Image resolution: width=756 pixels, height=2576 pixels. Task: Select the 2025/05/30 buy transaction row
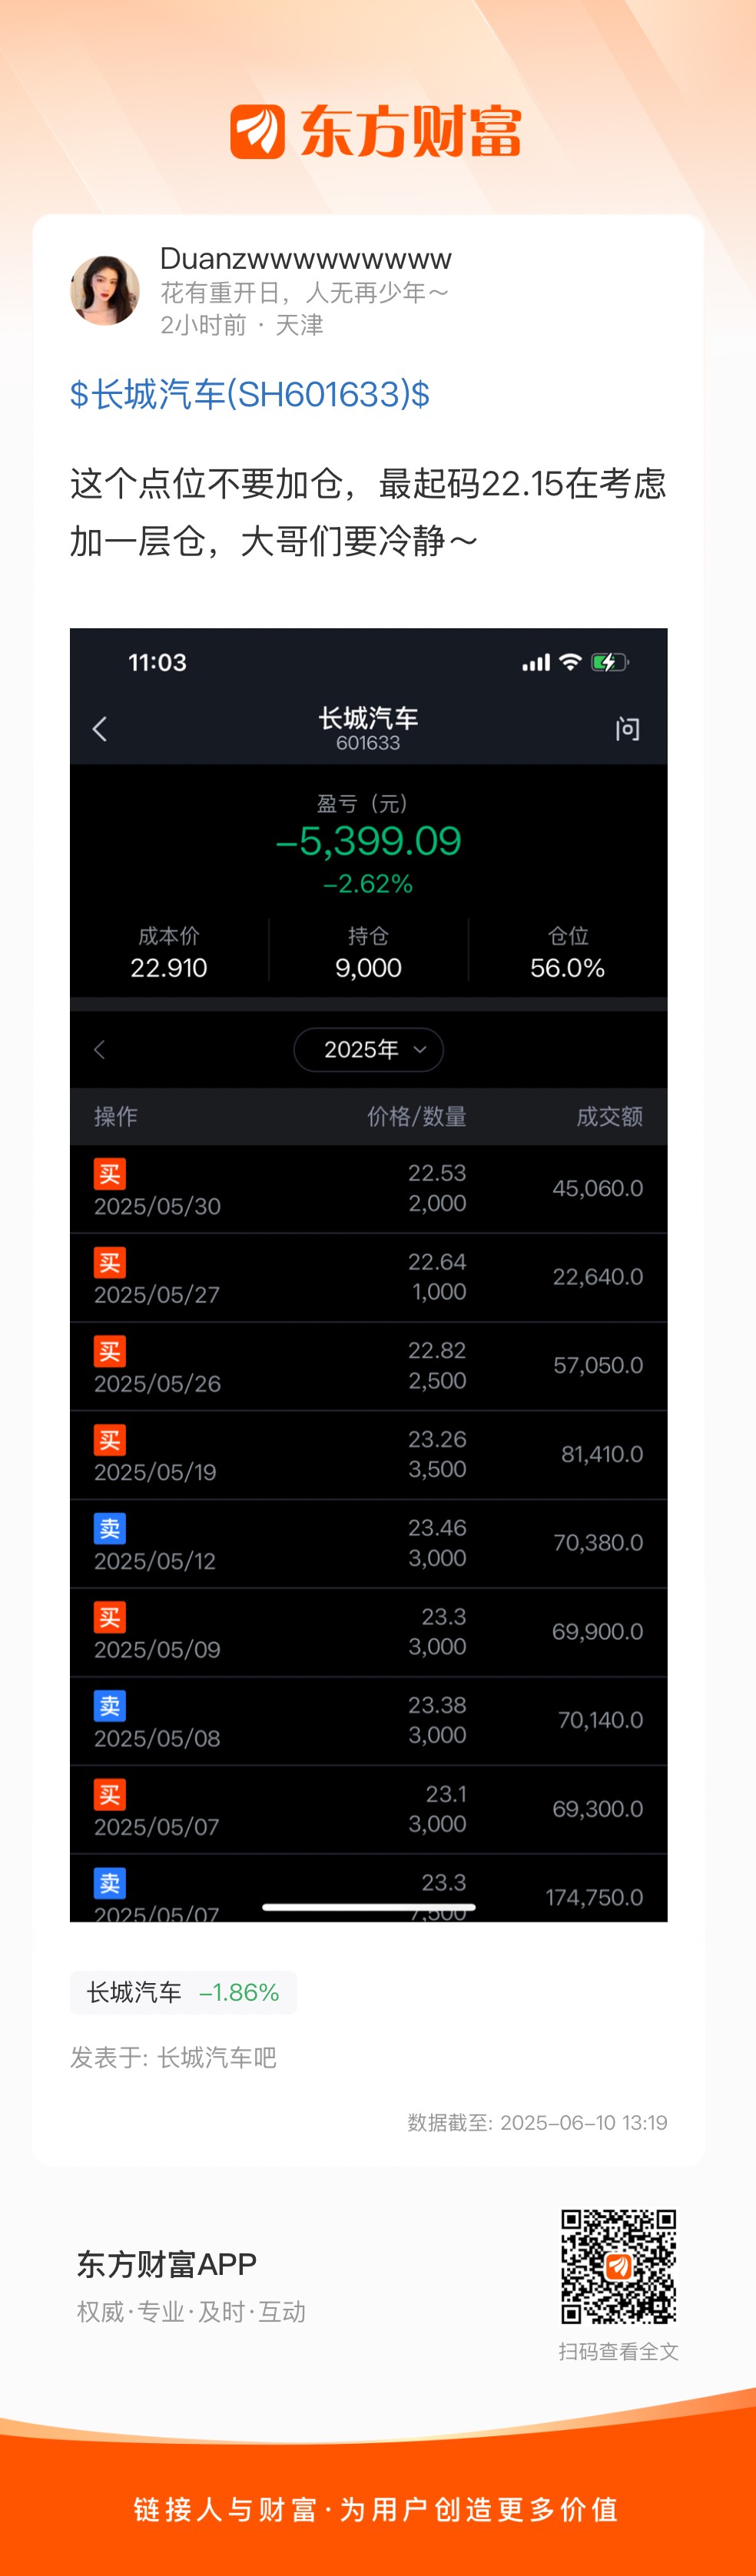[x=368, y=1188]
